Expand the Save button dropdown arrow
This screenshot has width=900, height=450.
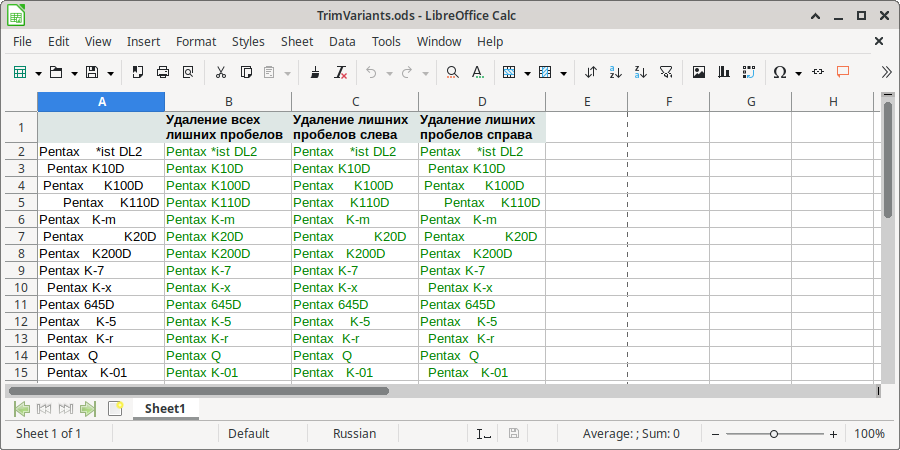click(x=110, y=73)
